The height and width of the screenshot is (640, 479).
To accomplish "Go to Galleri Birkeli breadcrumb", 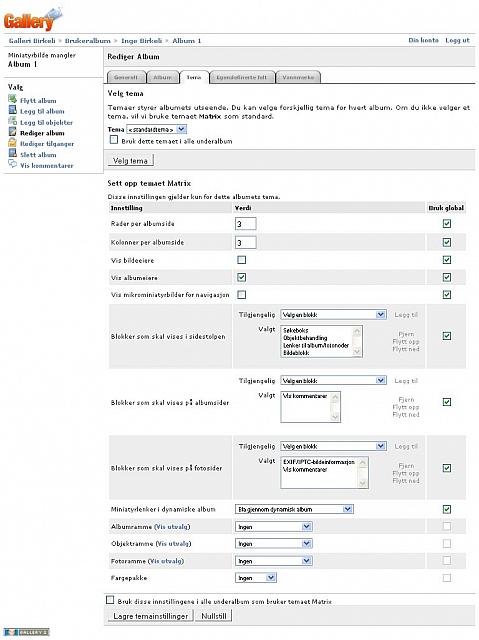I will [x=32, y=40].
